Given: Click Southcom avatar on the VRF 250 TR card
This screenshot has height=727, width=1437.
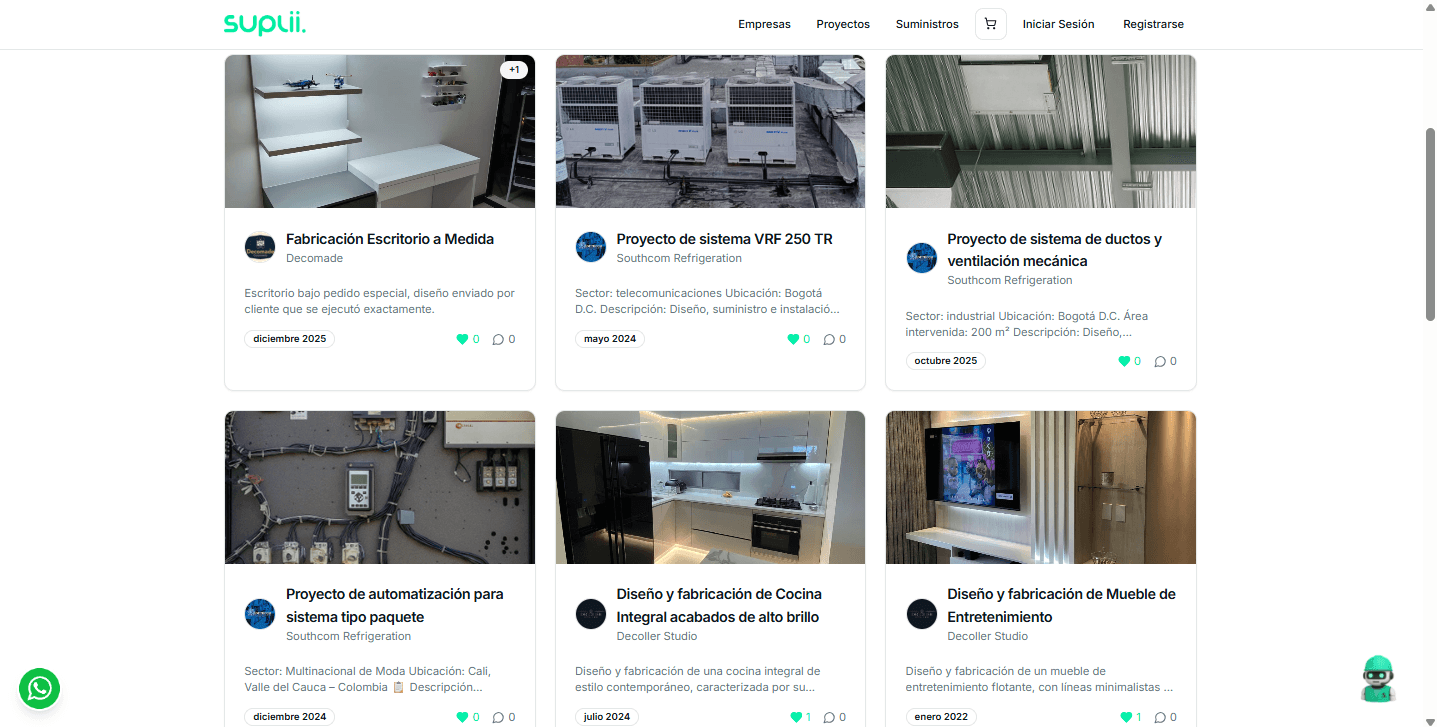Looking at the screenshot, I should (591, 247).
